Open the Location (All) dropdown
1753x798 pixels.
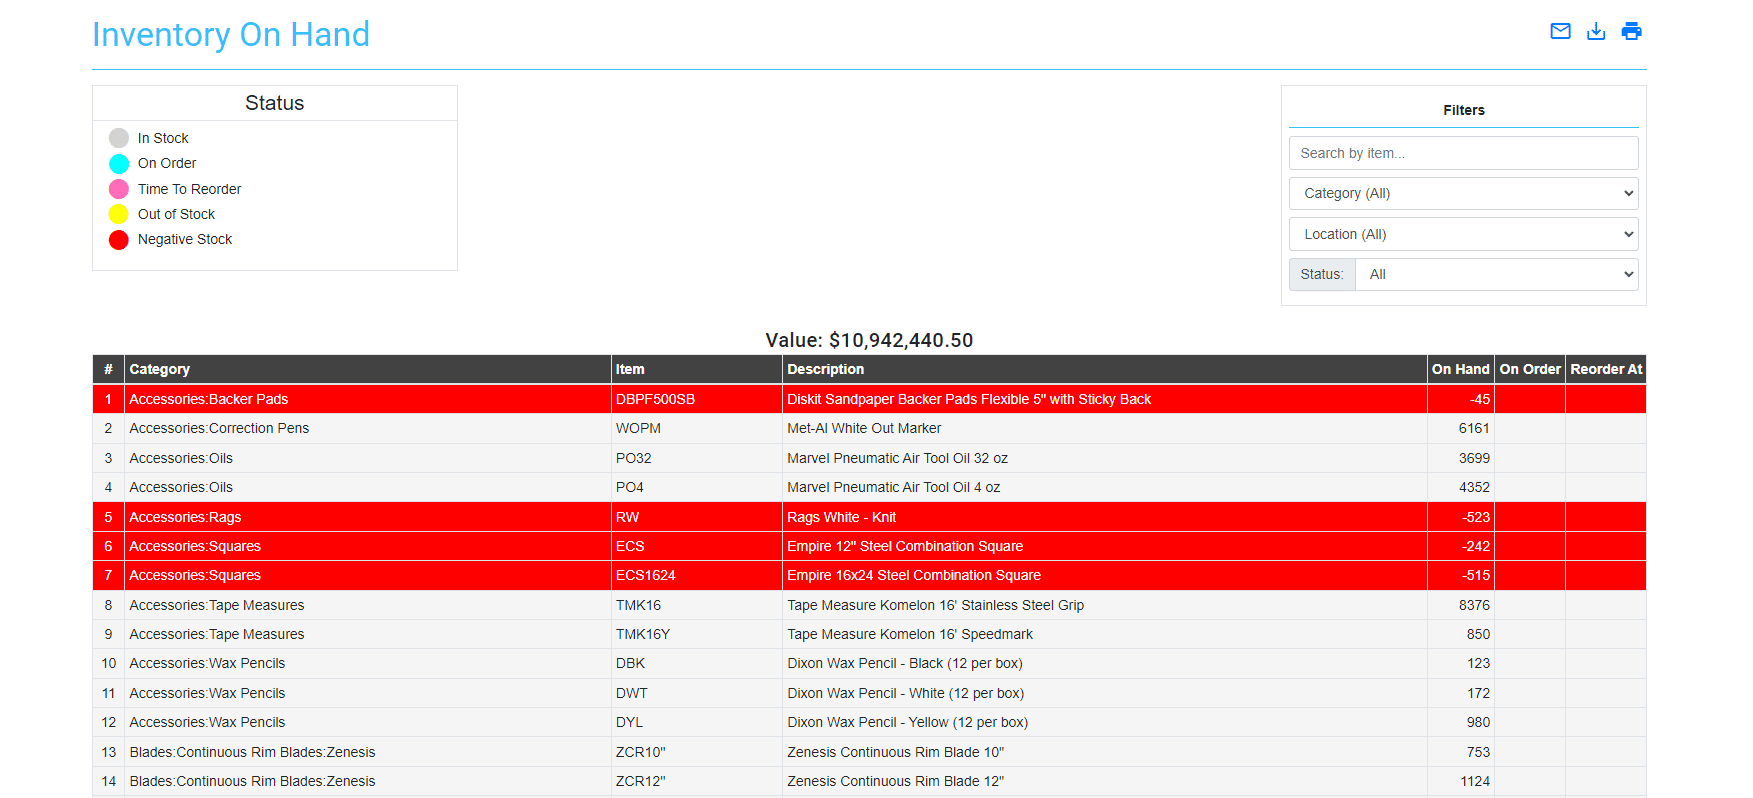(x=1463, y=234)
